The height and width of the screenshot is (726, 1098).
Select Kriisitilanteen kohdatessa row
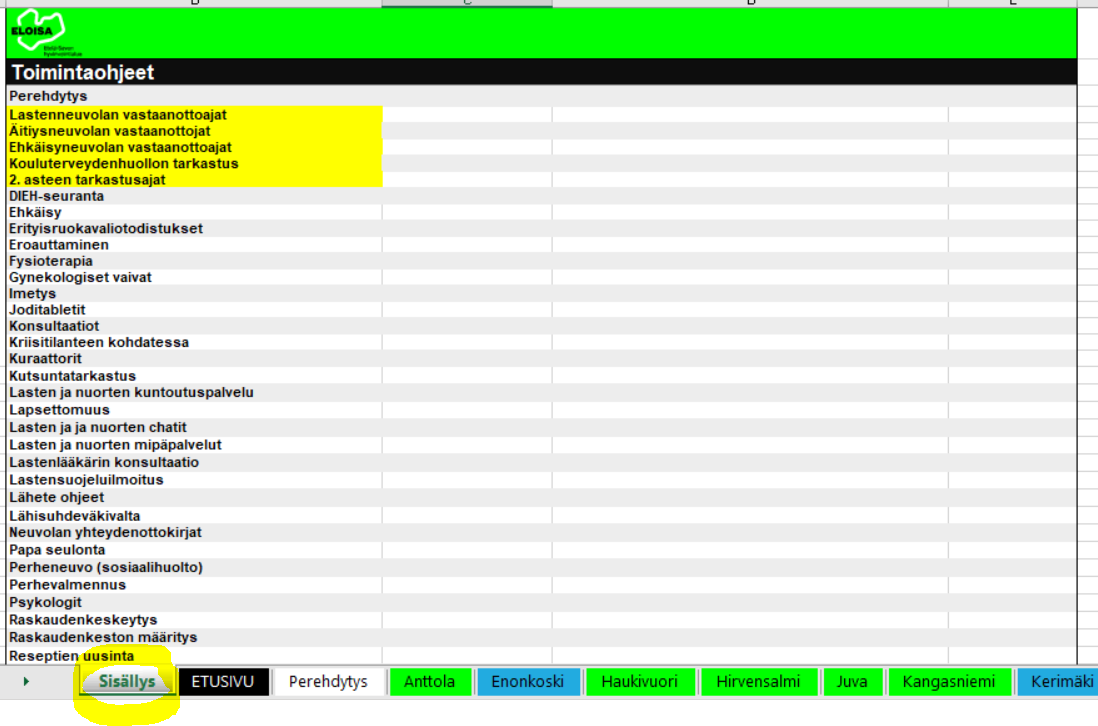coord(99,342)
